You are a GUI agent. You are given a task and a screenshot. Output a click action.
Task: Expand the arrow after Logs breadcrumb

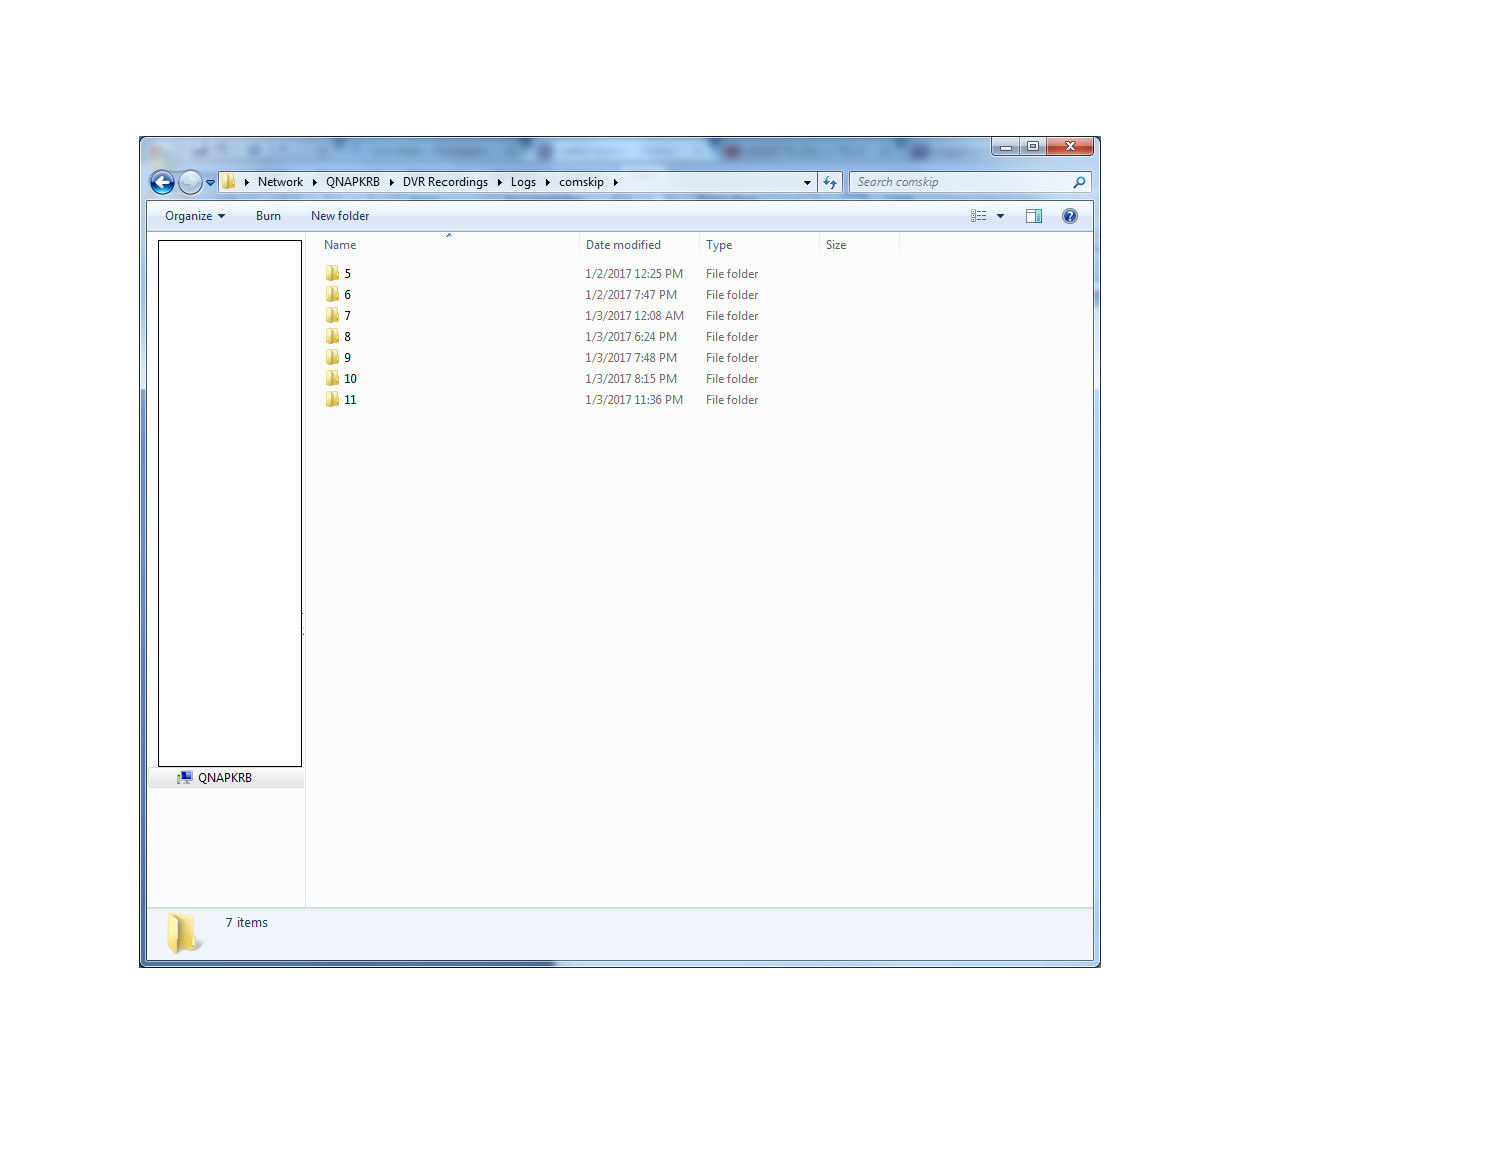click(548, 182)
